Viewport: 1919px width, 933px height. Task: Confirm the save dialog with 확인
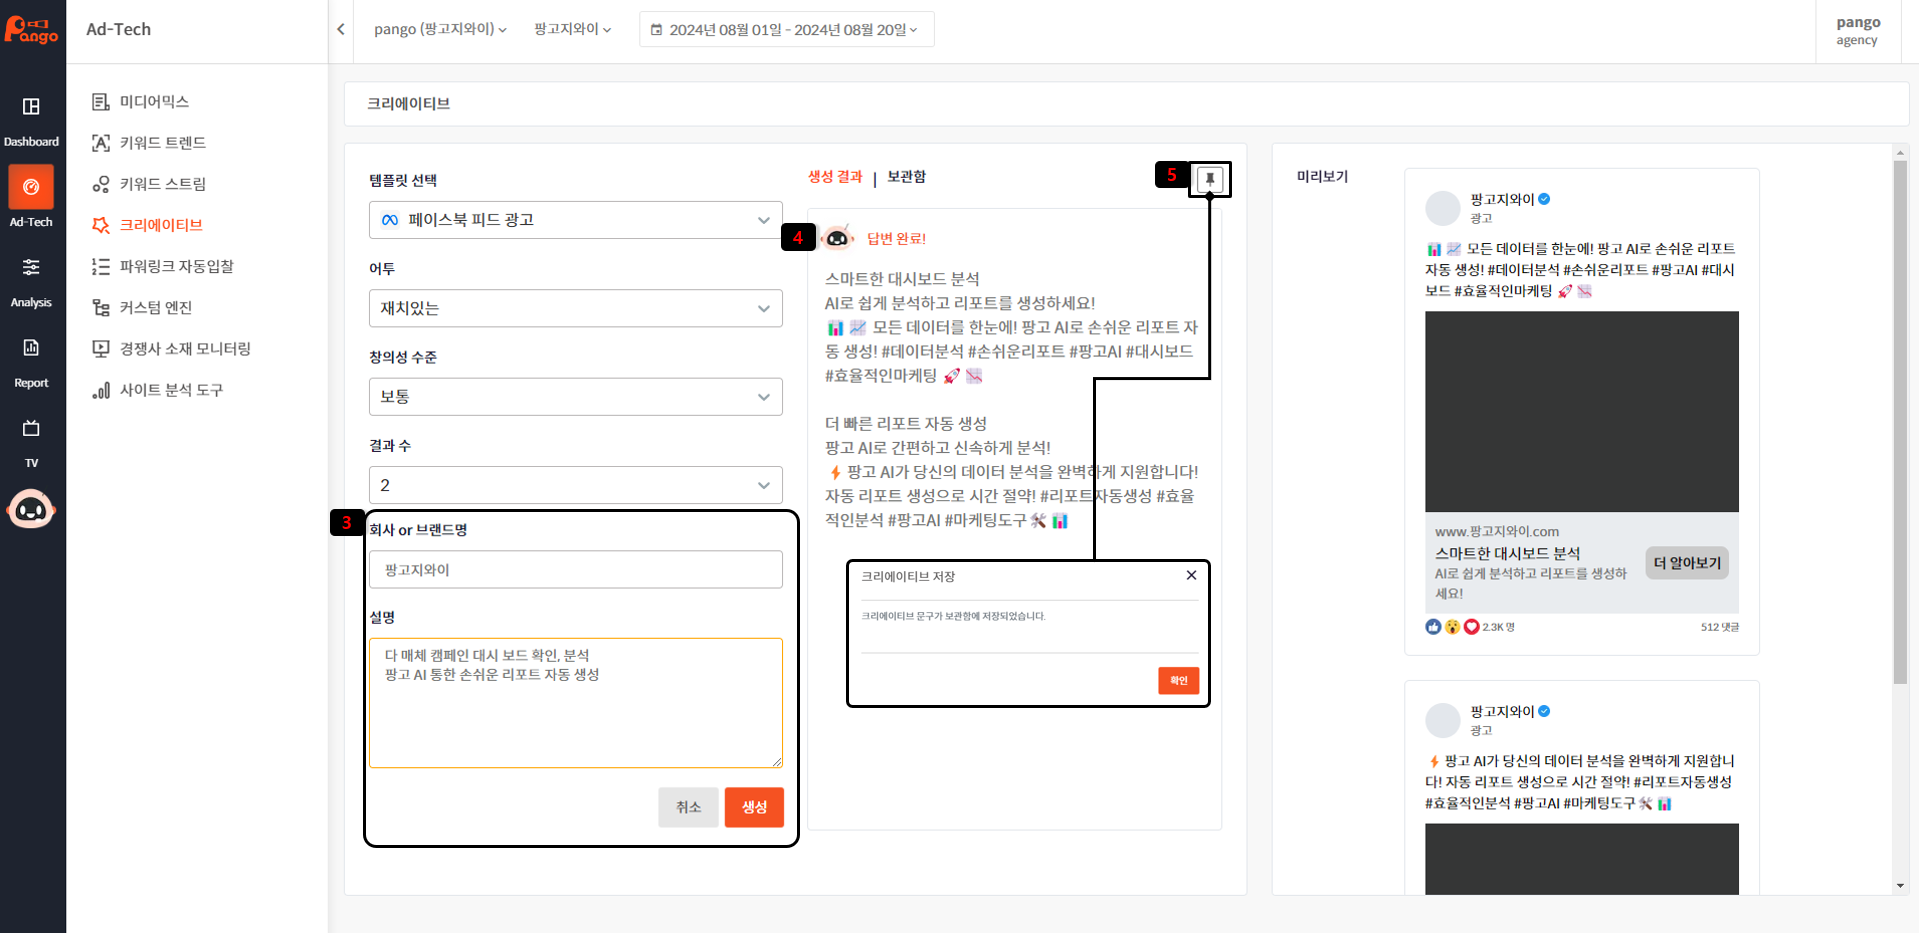coord(1178,680)
